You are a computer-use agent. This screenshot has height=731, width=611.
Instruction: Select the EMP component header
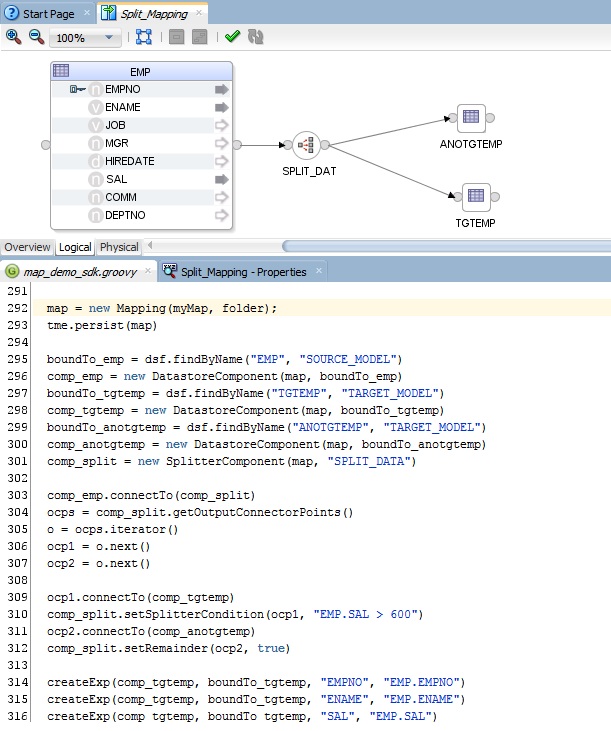click(141, 72)
